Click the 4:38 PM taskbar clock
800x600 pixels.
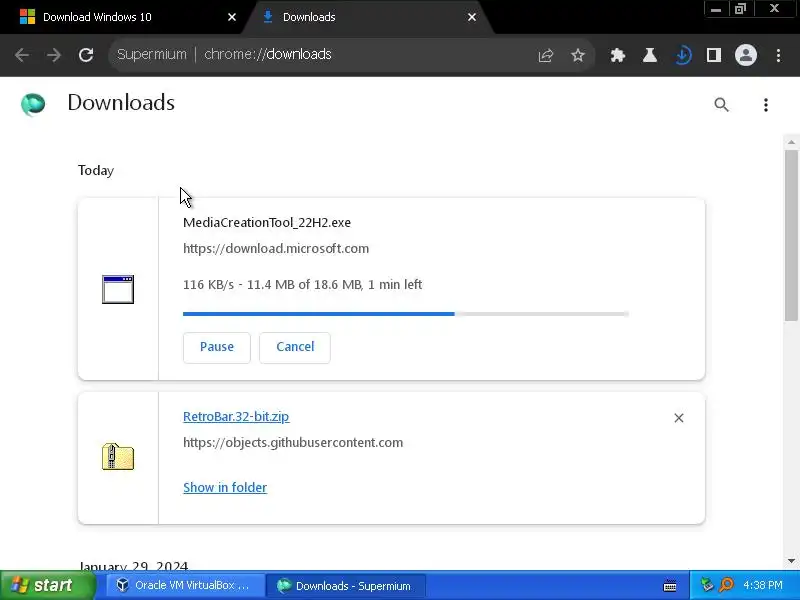click(x=762, y=585)
